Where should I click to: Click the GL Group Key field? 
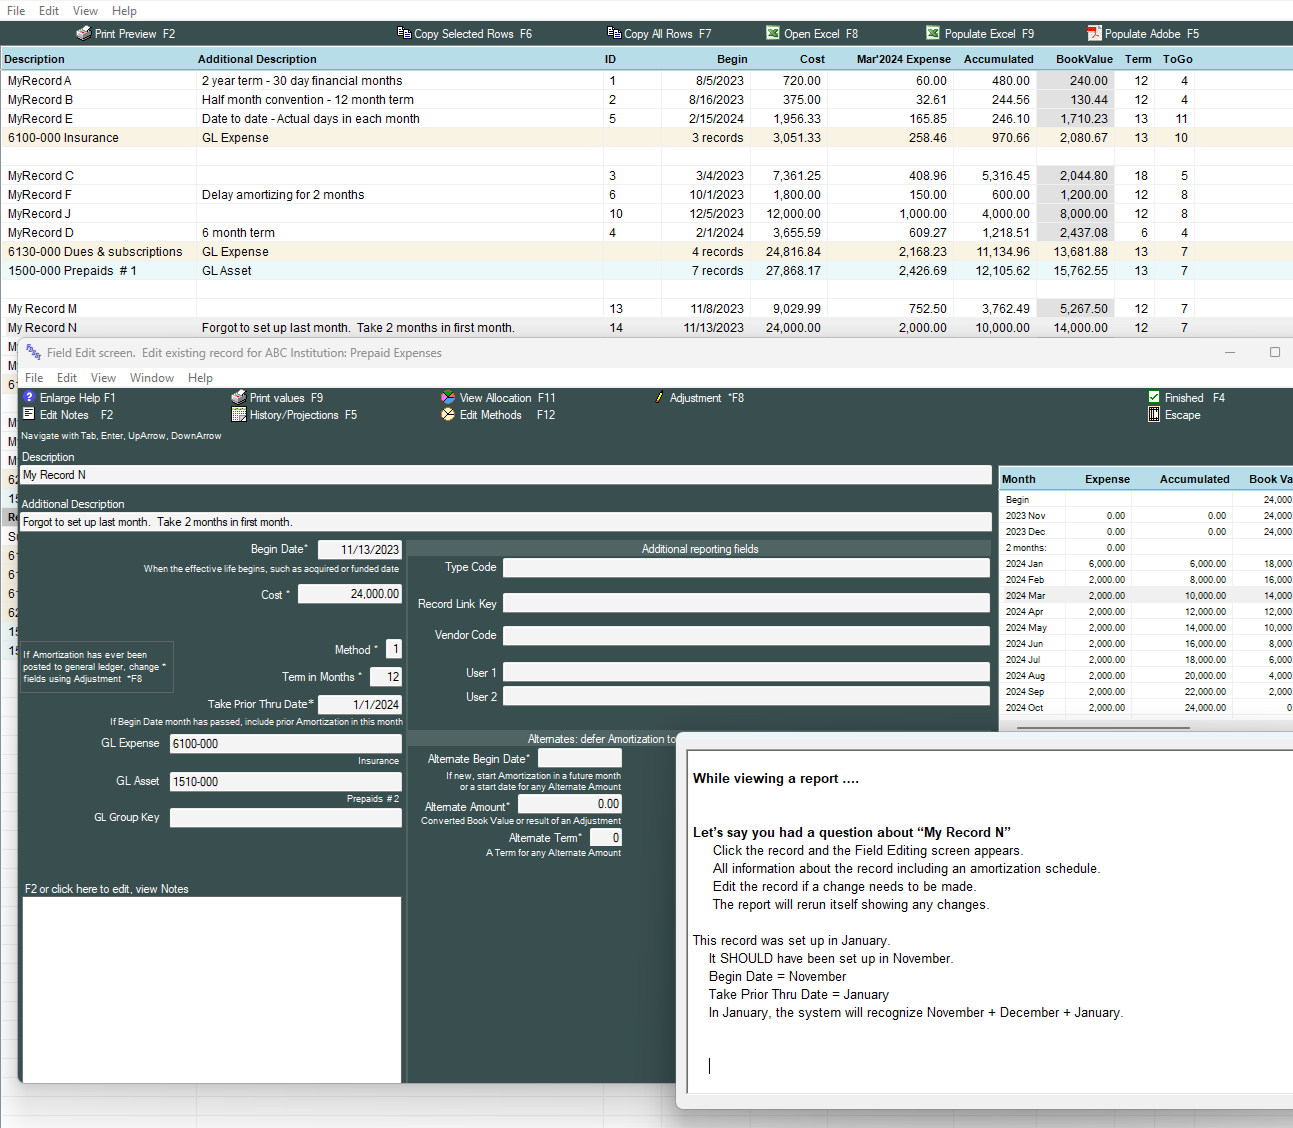(x=286, y=818)
